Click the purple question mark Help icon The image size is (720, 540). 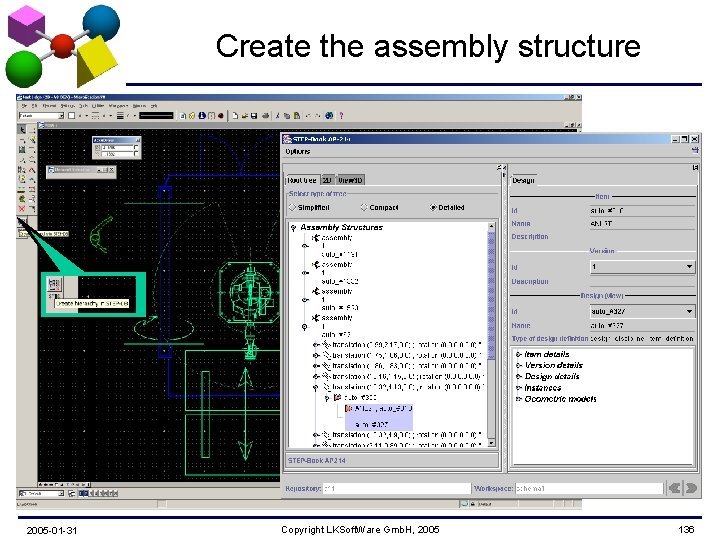tap(341, 116)
